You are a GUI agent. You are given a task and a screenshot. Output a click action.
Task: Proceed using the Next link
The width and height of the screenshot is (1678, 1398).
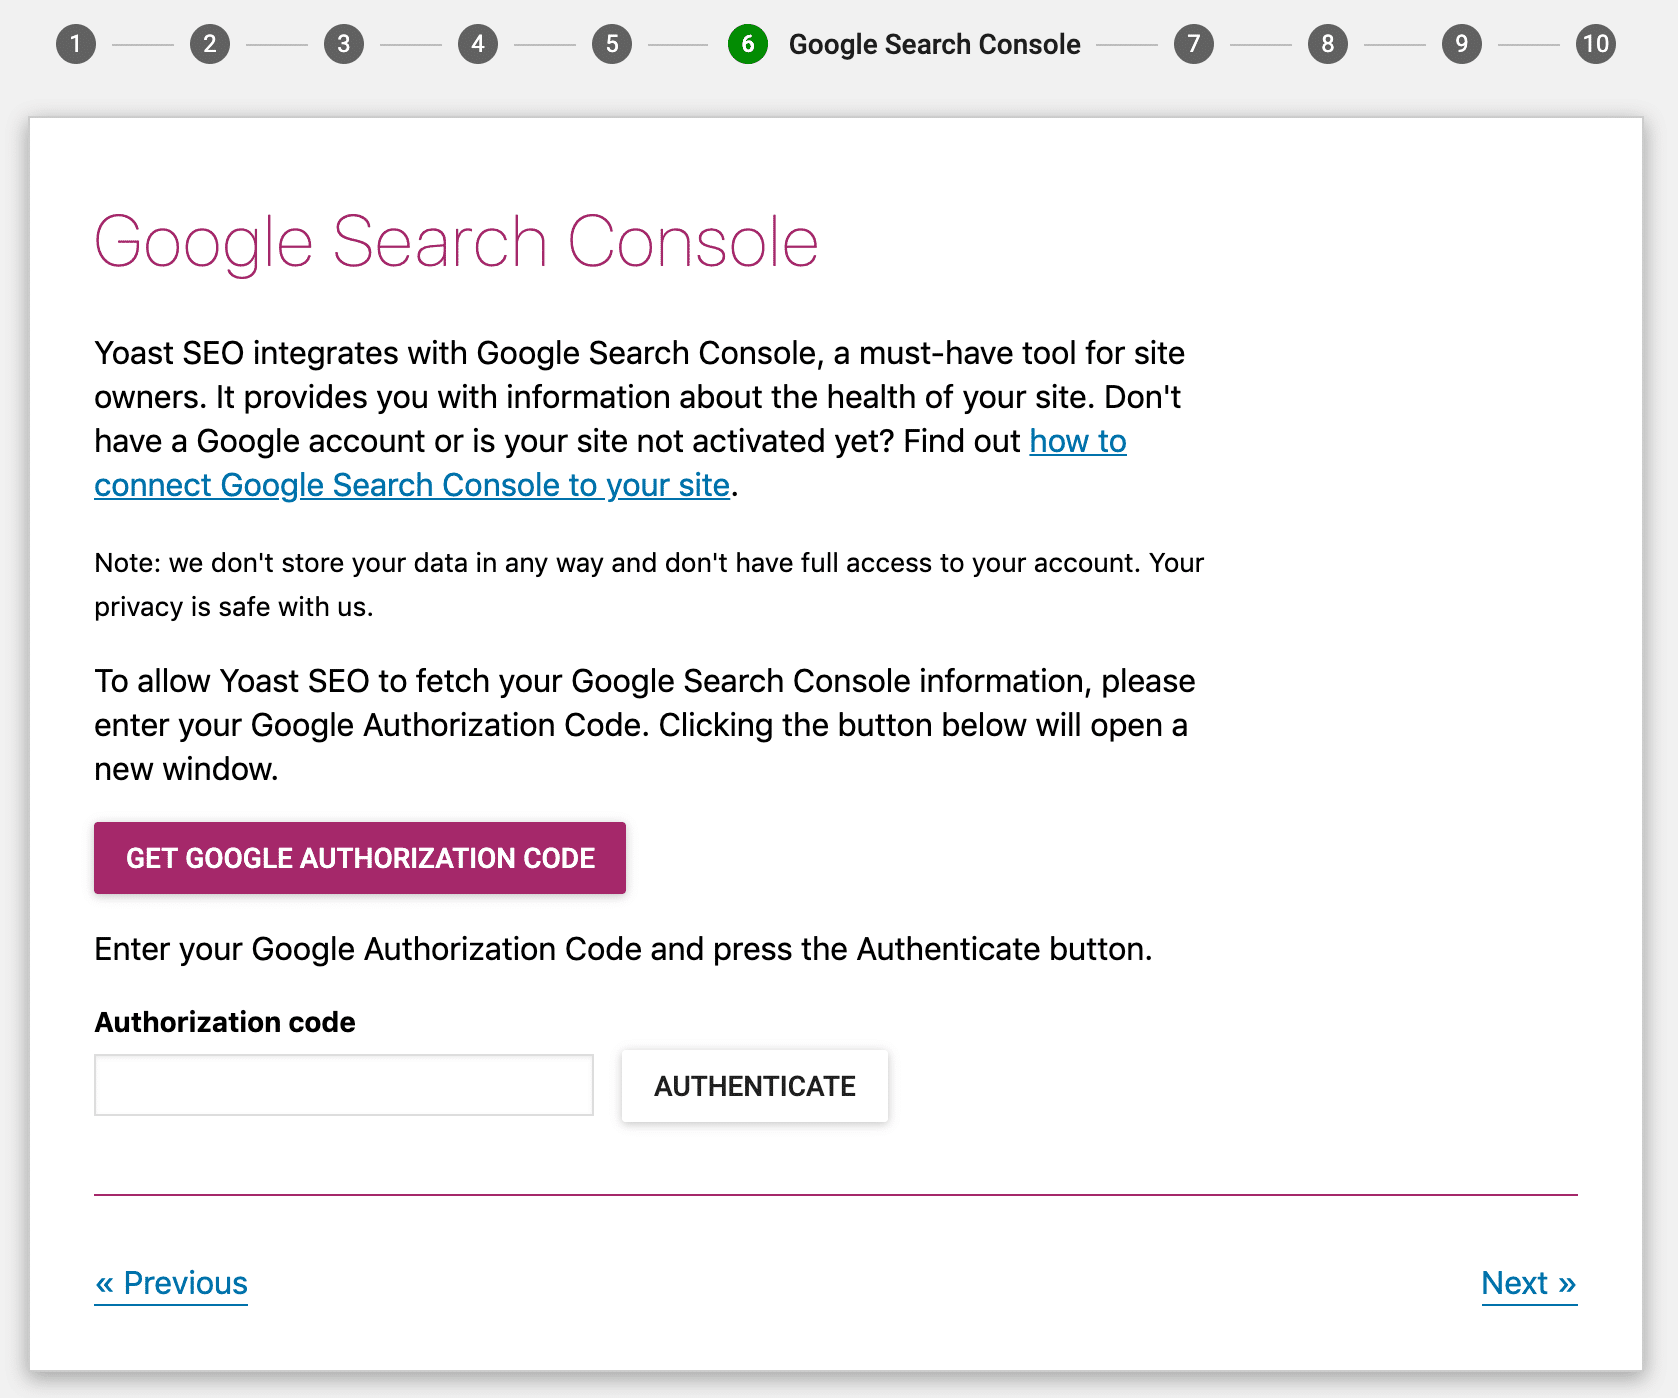coord(1528,1283)
